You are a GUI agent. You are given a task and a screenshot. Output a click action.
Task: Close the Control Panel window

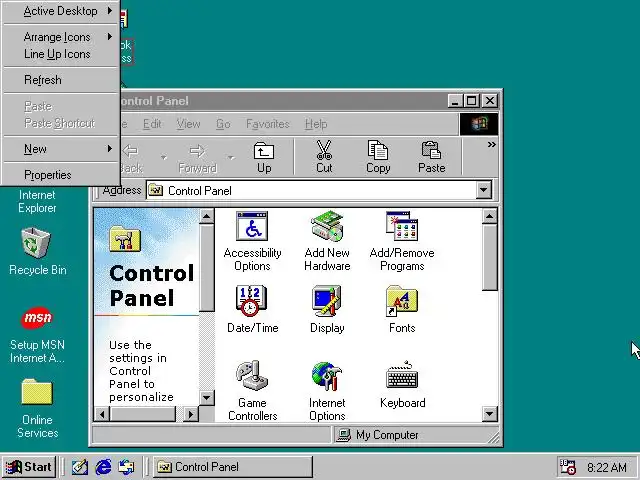pos(490,100)
